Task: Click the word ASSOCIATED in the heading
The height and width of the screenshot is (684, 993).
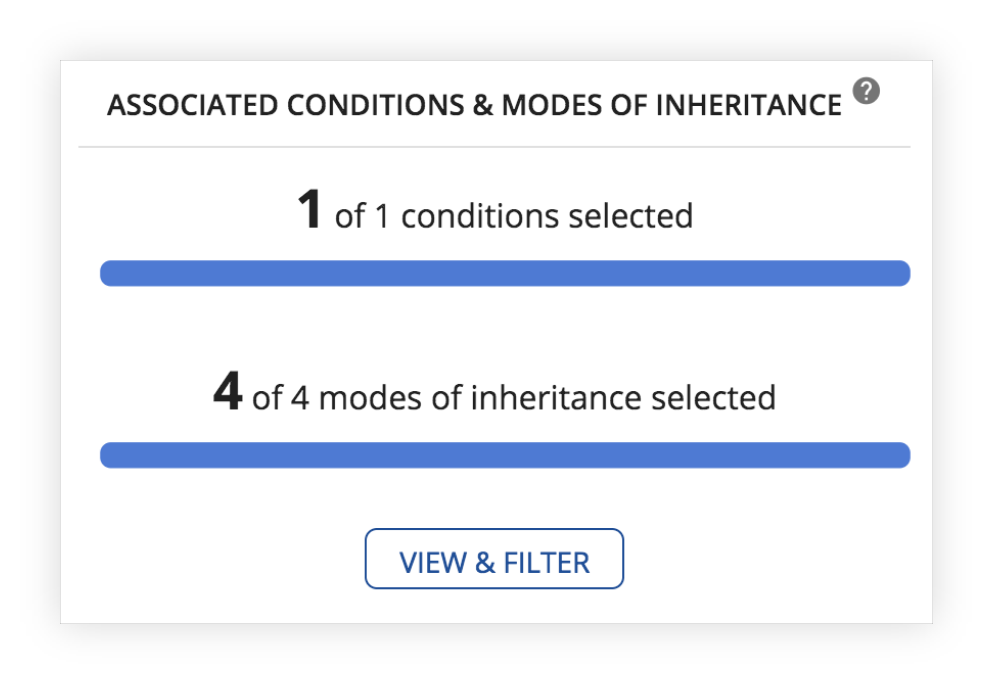Action: pyautogui.click(x=193, y=105)
